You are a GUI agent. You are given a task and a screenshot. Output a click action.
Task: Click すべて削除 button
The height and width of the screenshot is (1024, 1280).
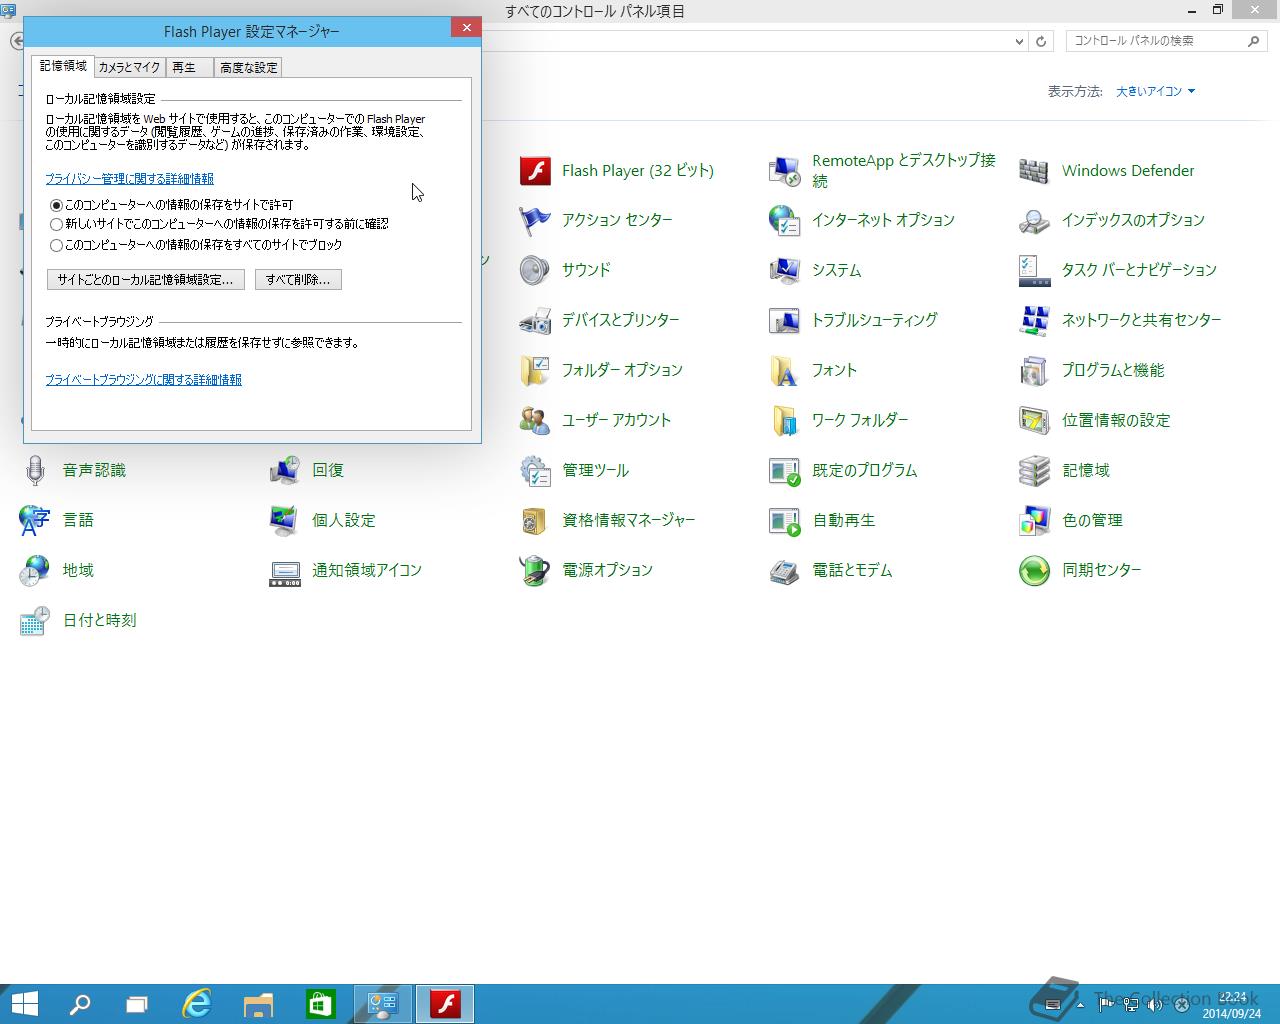tap(298, 280)
